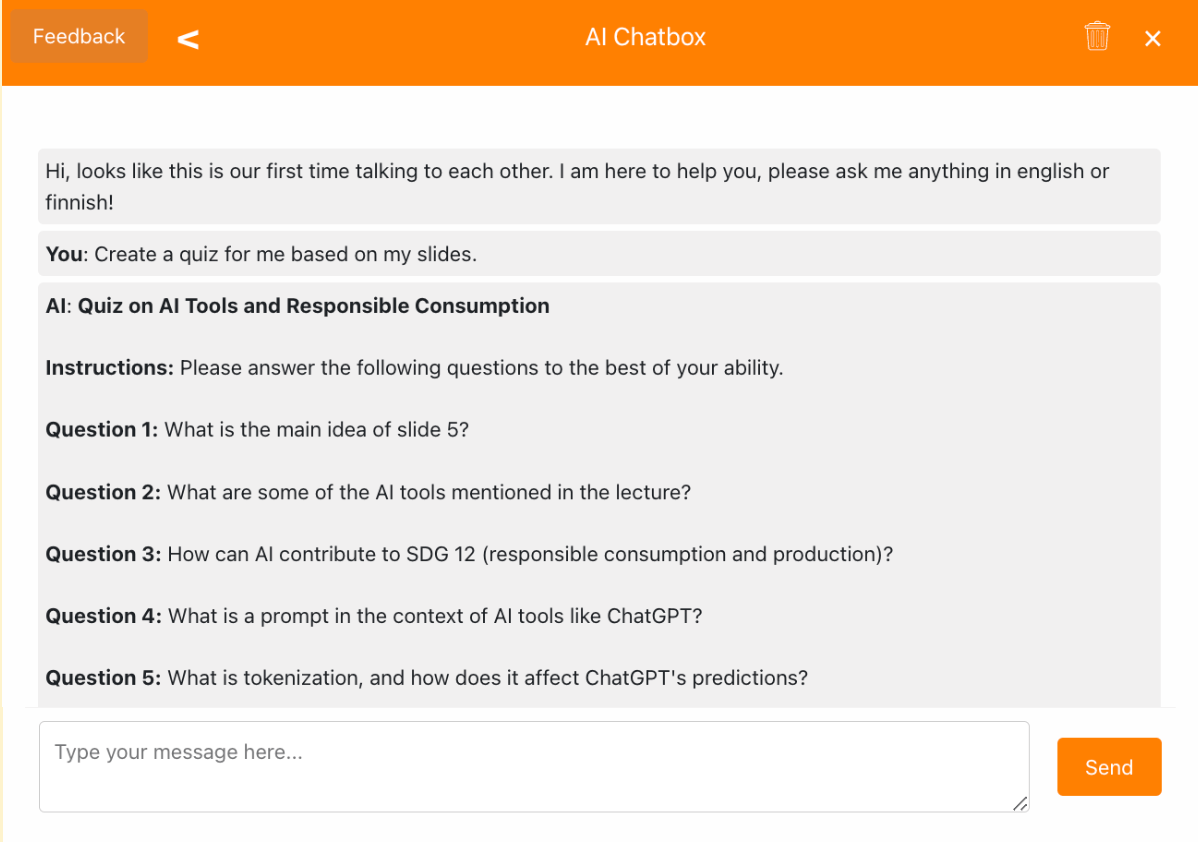Select the AI Chatbox title bar text

645,37
